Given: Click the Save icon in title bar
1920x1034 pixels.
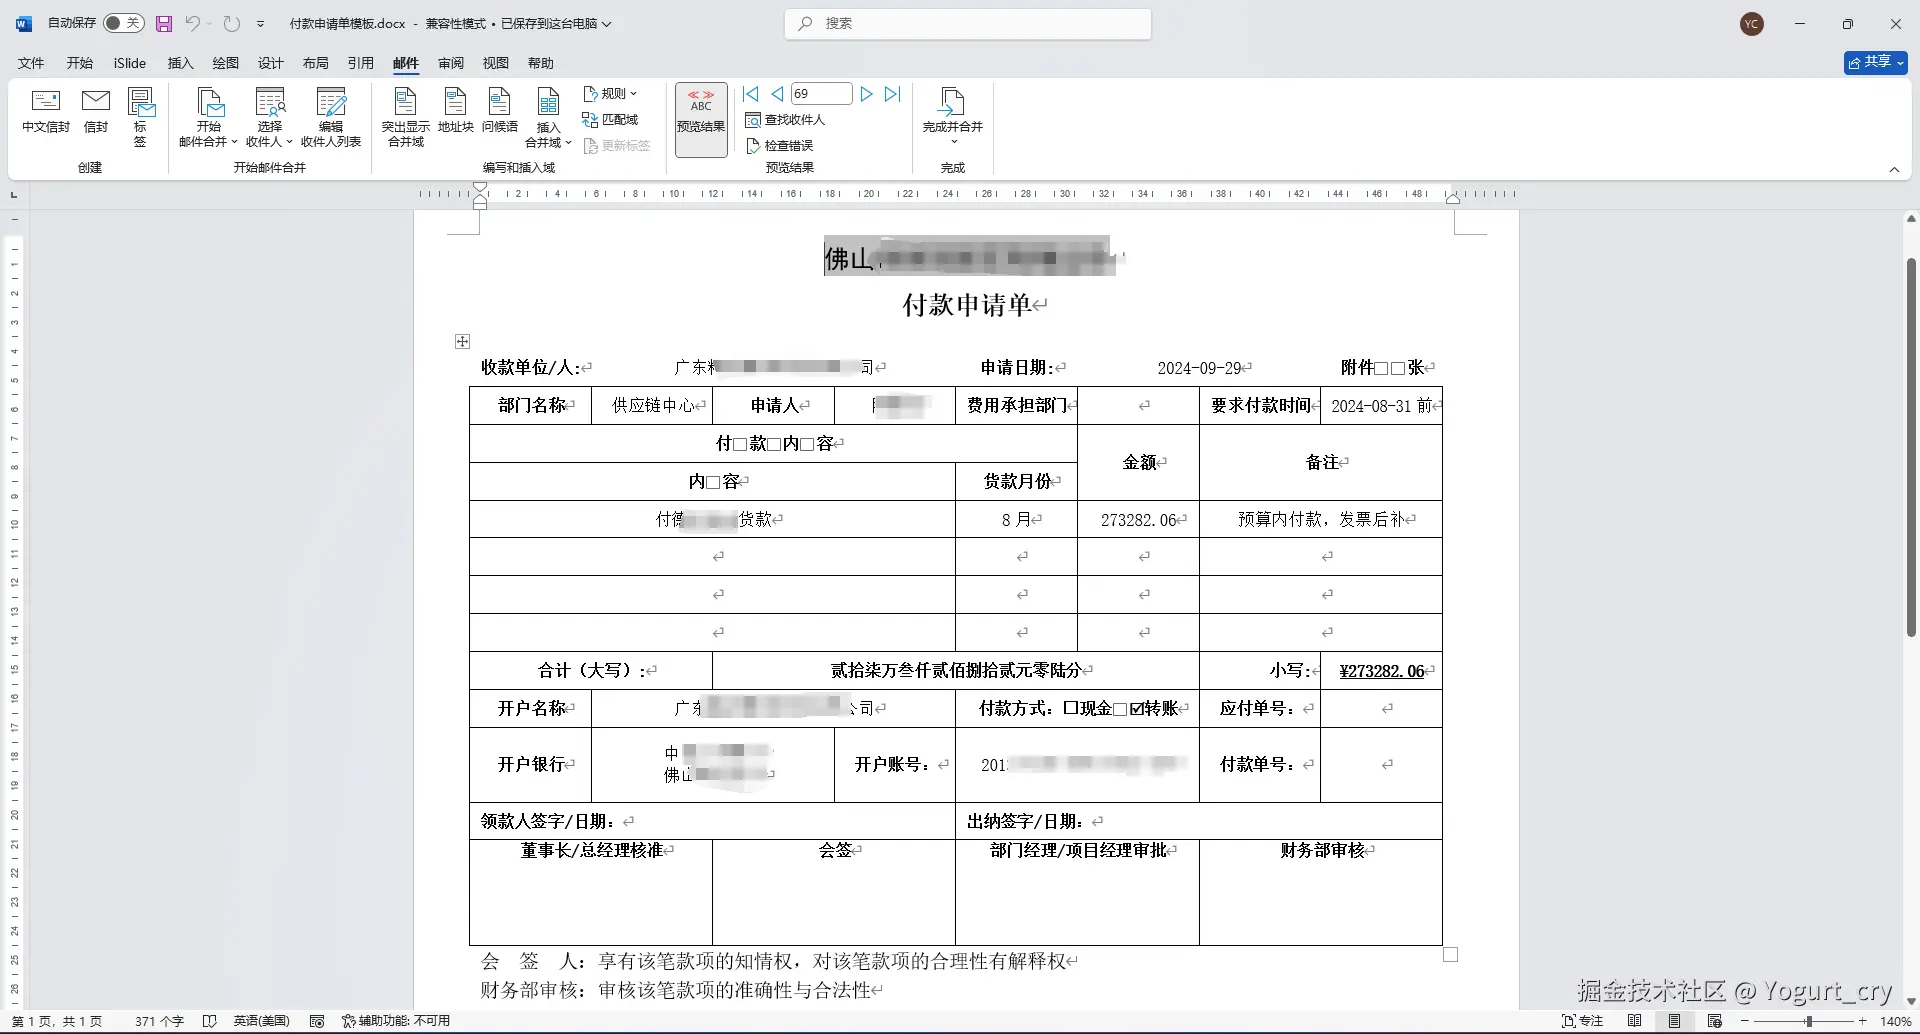Looking at the screenshot, I should pyautogui.click(x=164, y=23).
